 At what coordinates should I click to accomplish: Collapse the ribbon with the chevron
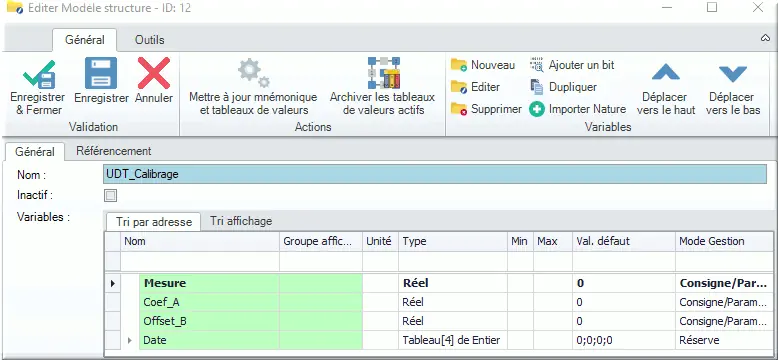[765, 39]
